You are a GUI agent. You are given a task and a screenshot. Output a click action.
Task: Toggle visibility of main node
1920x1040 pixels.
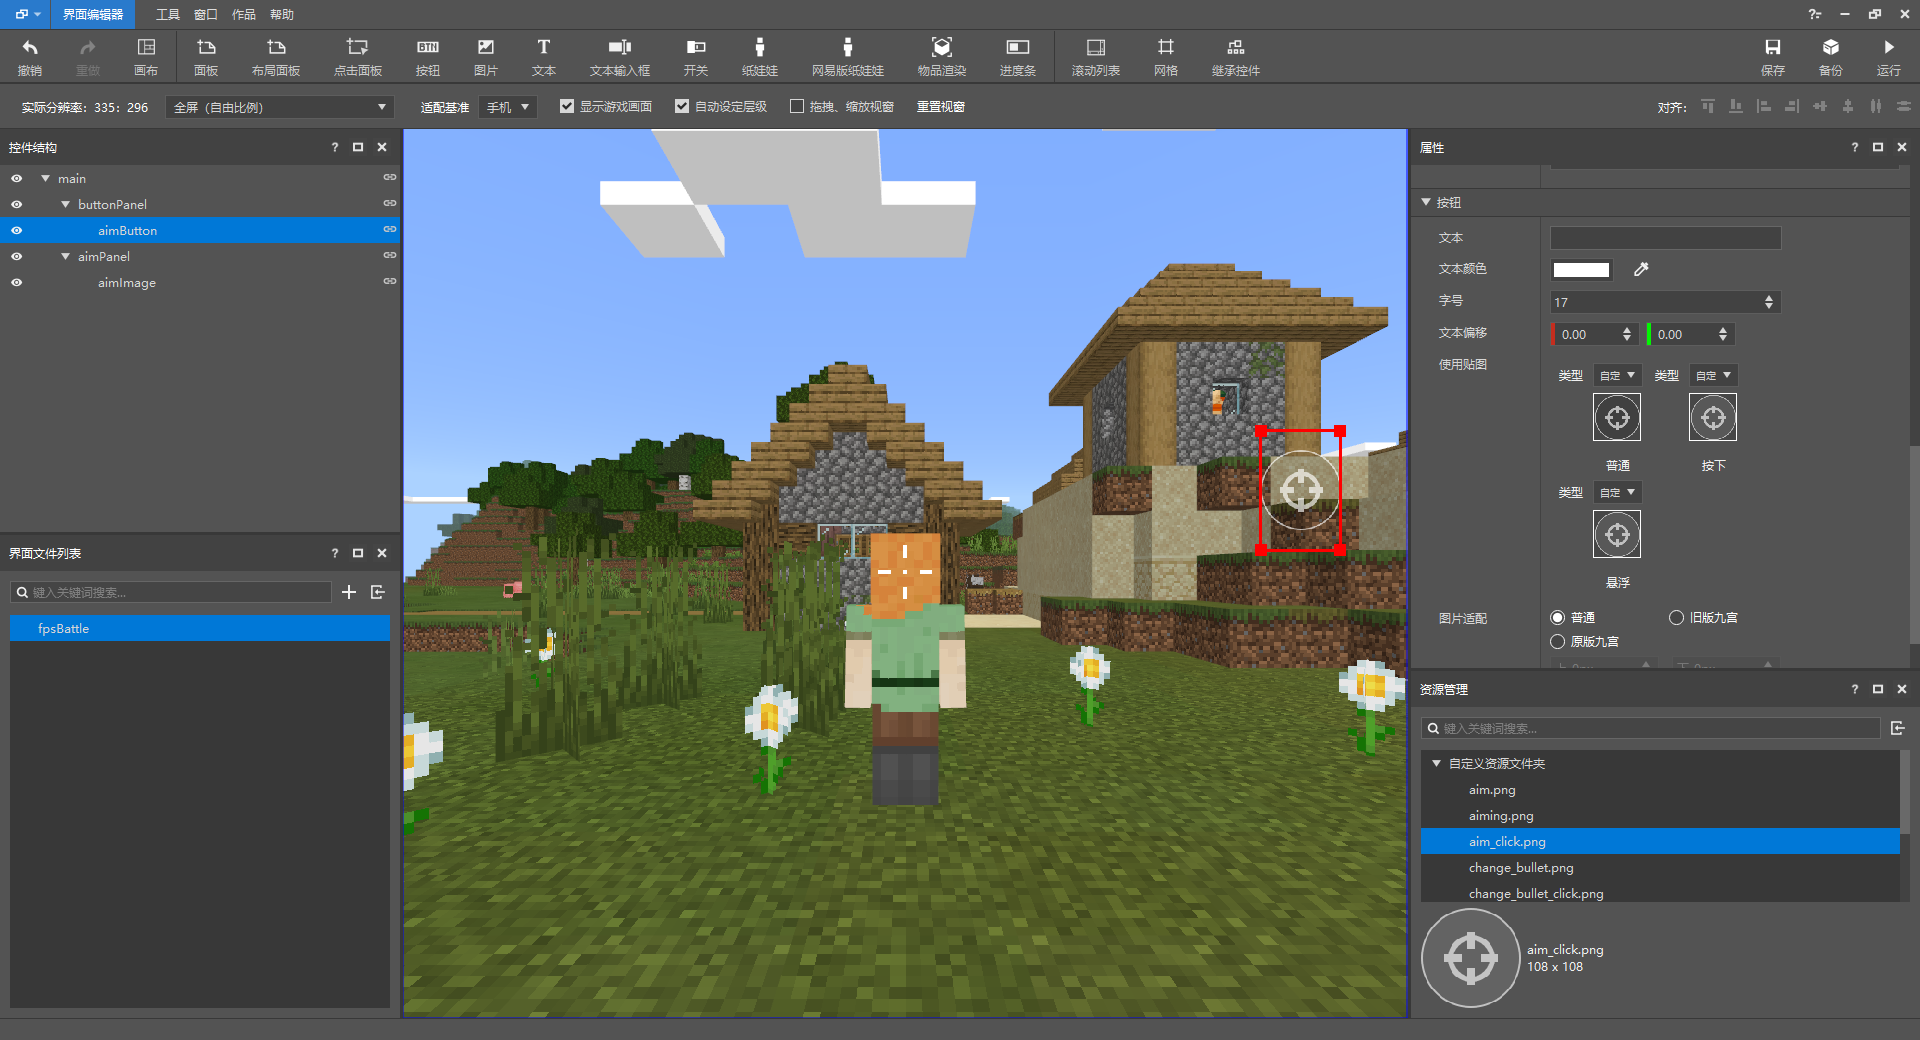coord(17,178)
